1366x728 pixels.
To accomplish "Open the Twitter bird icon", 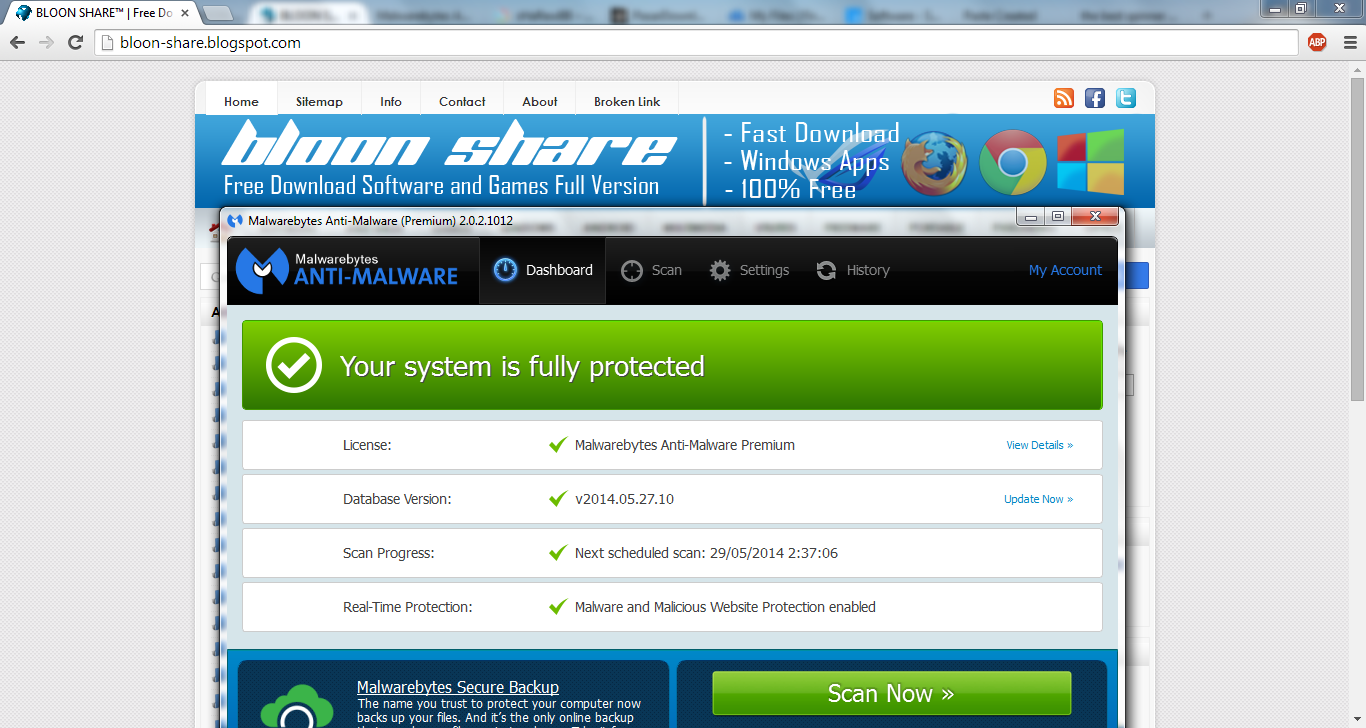I will pyautogui.click(x=1126, y=98).
